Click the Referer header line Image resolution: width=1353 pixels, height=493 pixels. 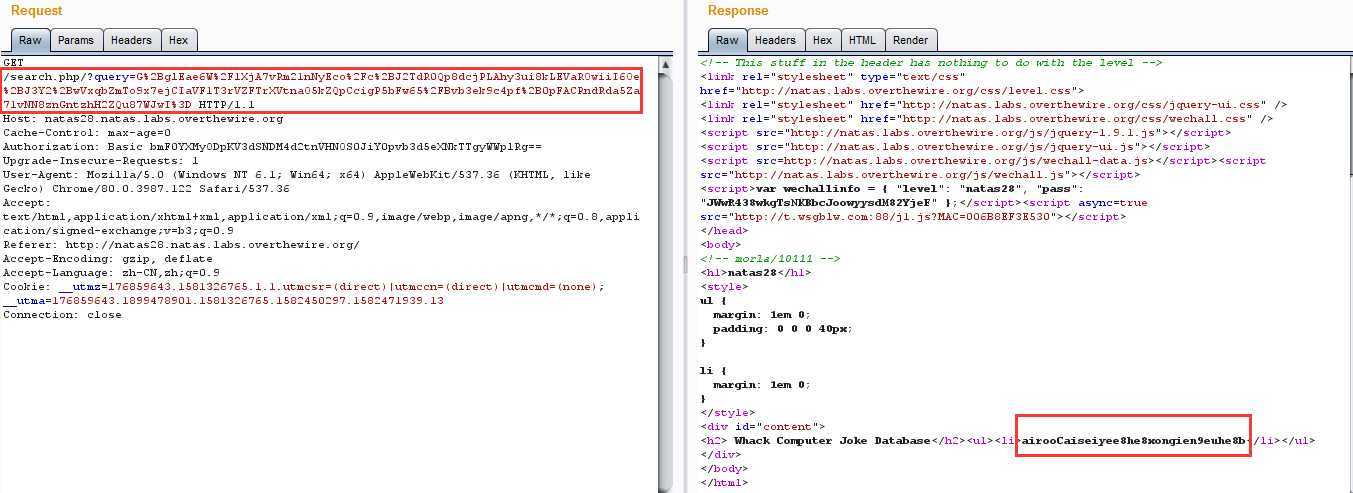tap(181, 244)
